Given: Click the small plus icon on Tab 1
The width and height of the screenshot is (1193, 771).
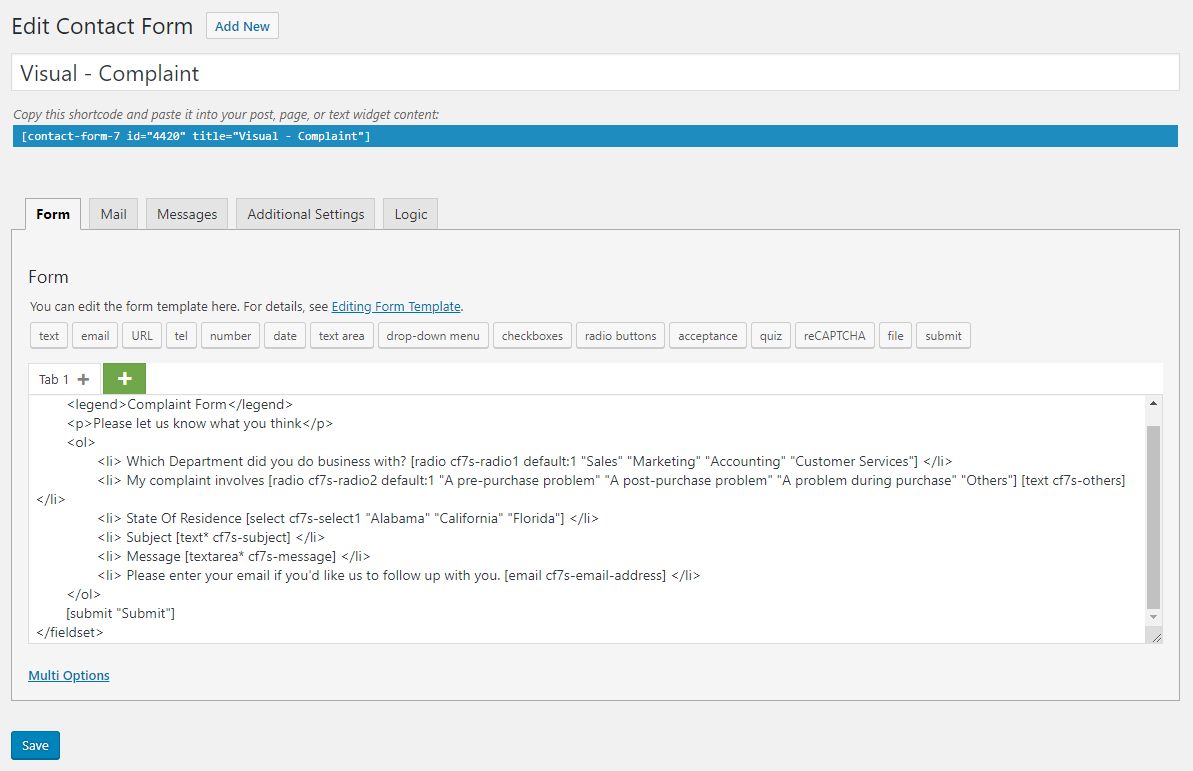Looking at the screenshot, I should point(83,380).
